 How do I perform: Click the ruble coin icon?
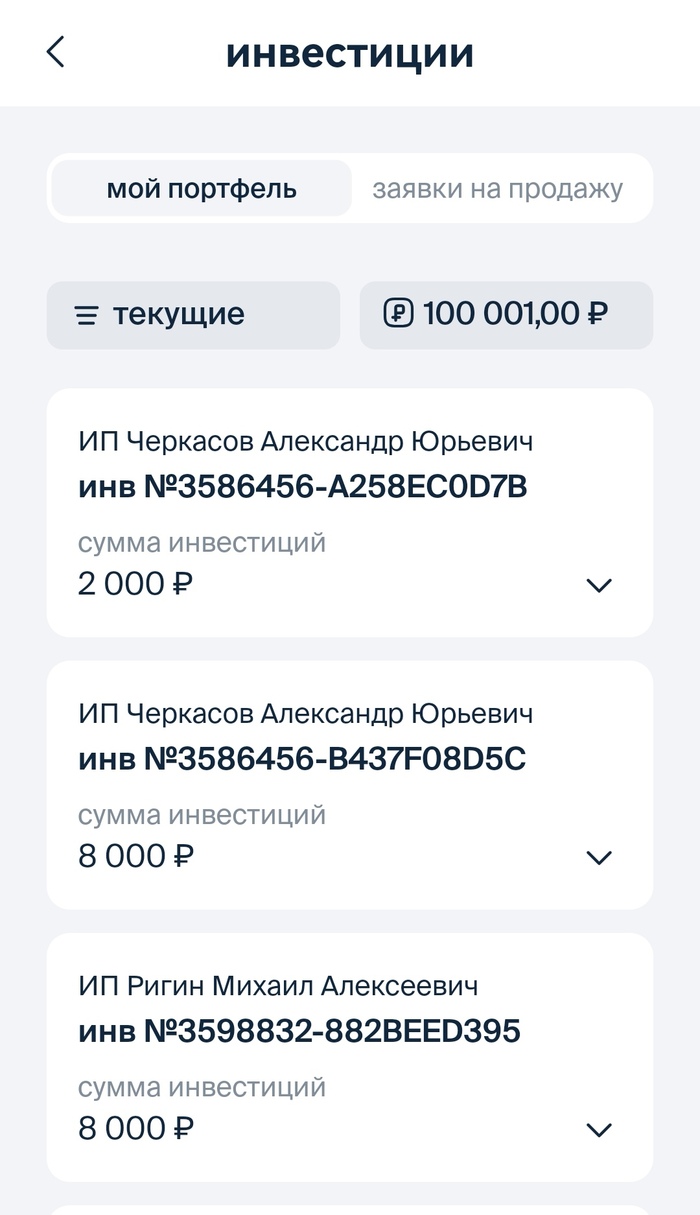(398, 314)
